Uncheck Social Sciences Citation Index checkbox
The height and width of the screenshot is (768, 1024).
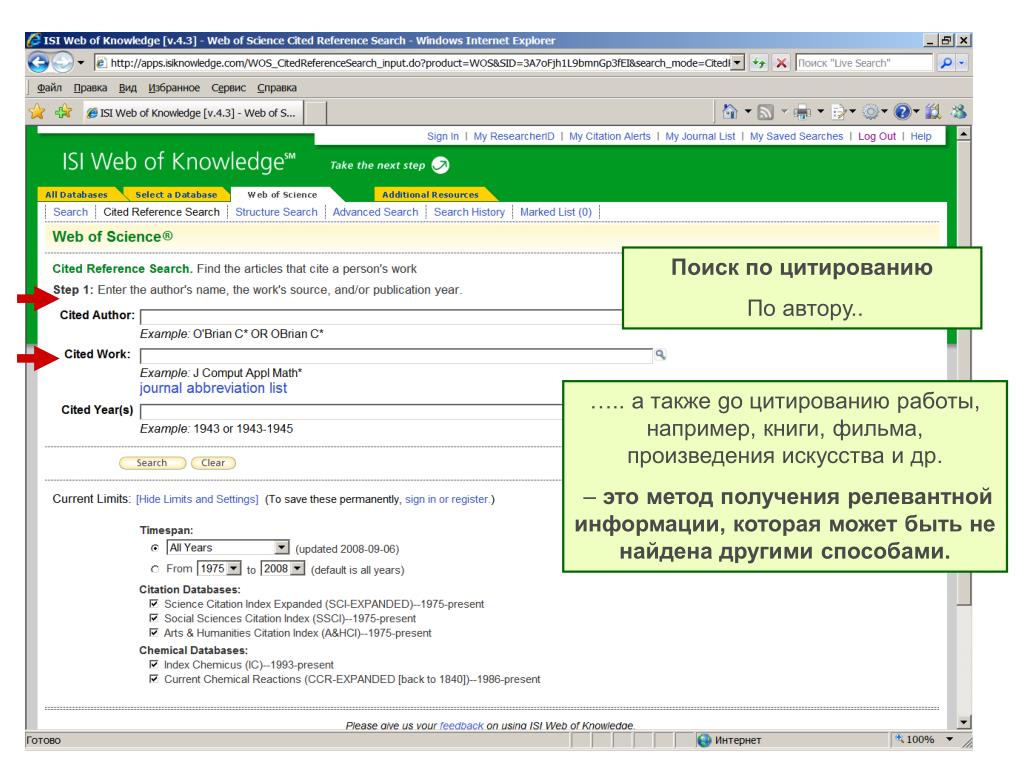click(x=153, y=618)
